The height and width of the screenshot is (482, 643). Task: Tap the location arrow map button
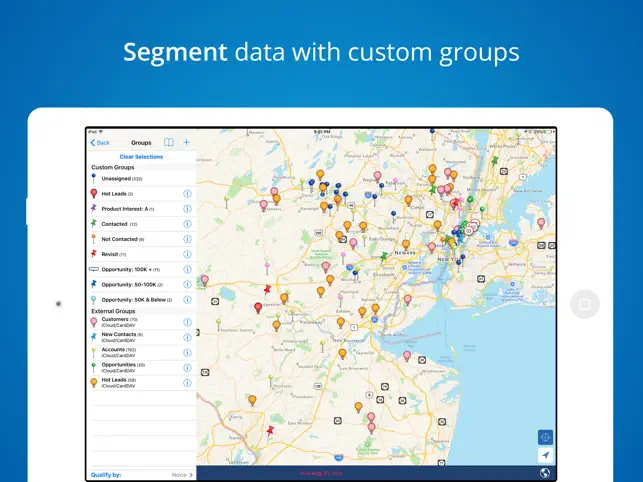pos(545,455)
